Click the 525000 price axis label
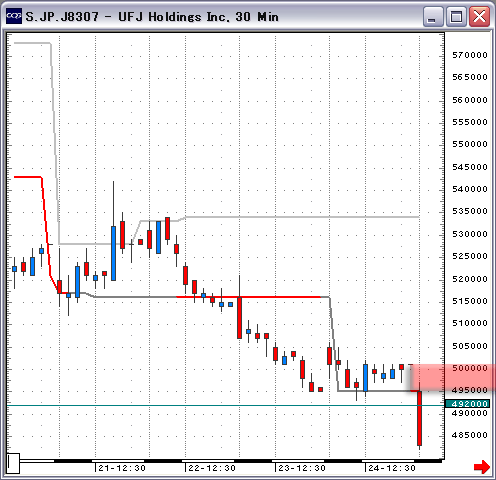 (x=470, y=256)
